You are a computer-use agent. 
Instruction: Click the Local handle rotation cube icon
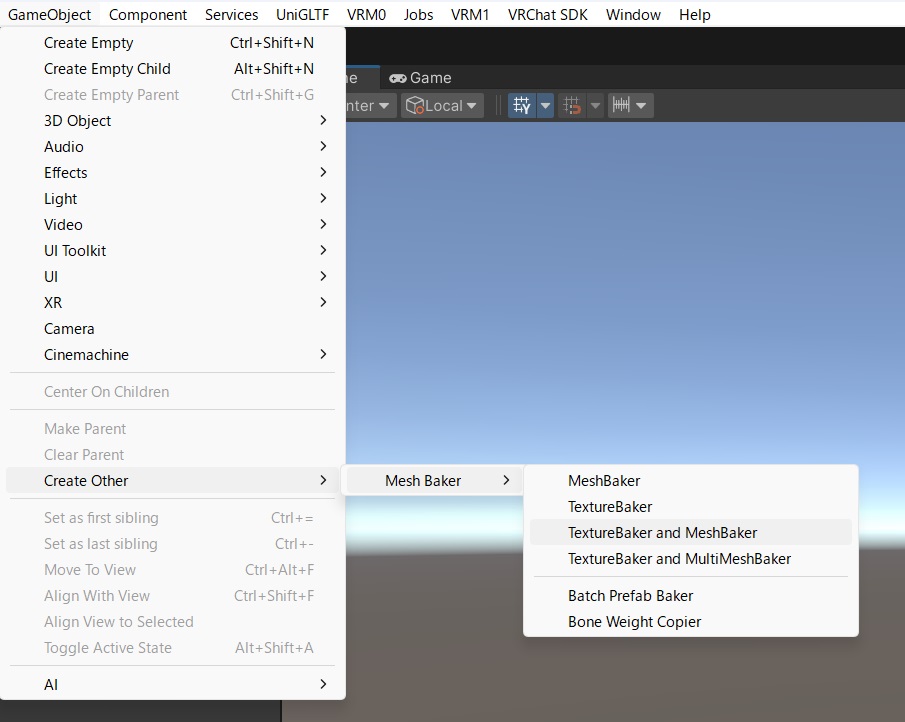pos(415,105)
